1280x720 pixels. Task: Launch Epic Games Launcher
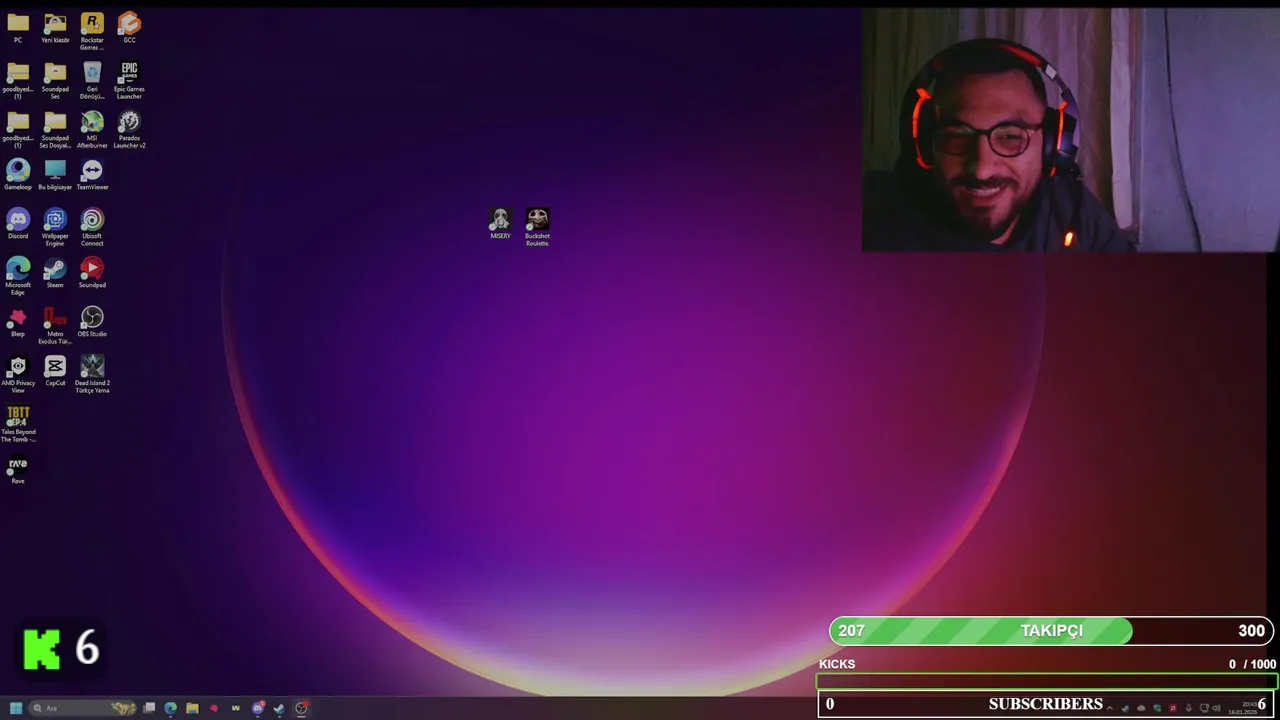coord(129,80)
